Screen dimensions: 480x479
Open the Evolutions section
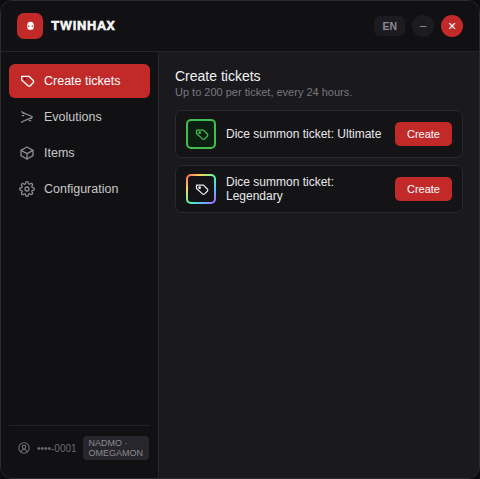point(79,117)
